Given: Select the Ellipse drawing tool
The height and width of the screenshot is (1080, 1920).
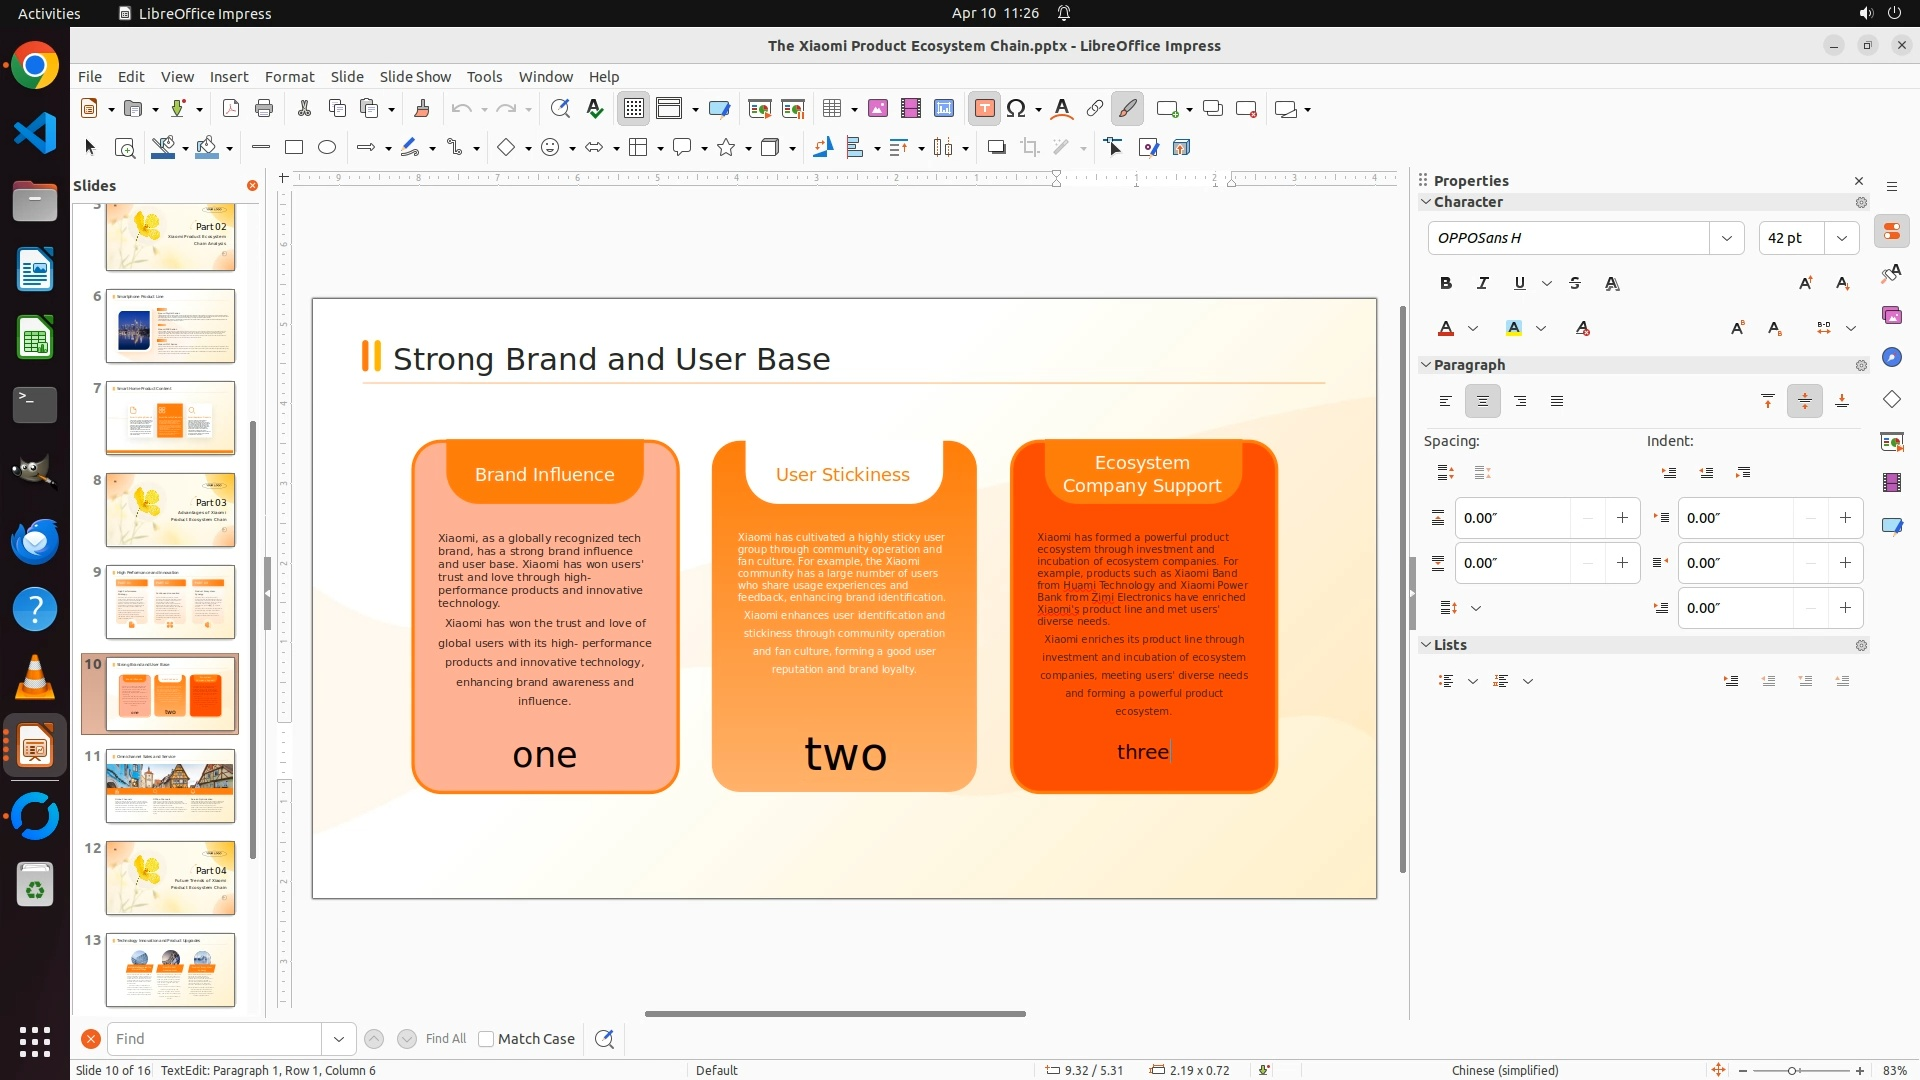Looking at the screenshot, I should pyautogui.click(x=327, y=147).
